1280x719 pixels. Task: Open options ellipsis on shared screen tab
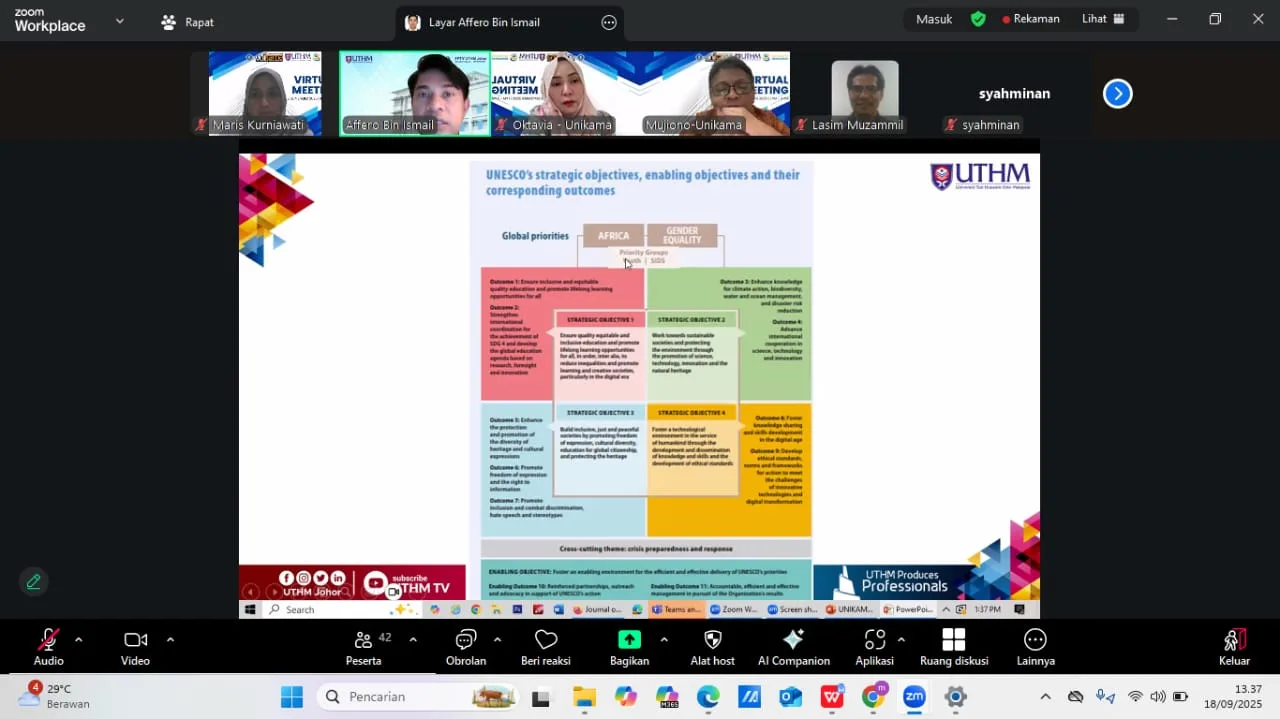609,22
